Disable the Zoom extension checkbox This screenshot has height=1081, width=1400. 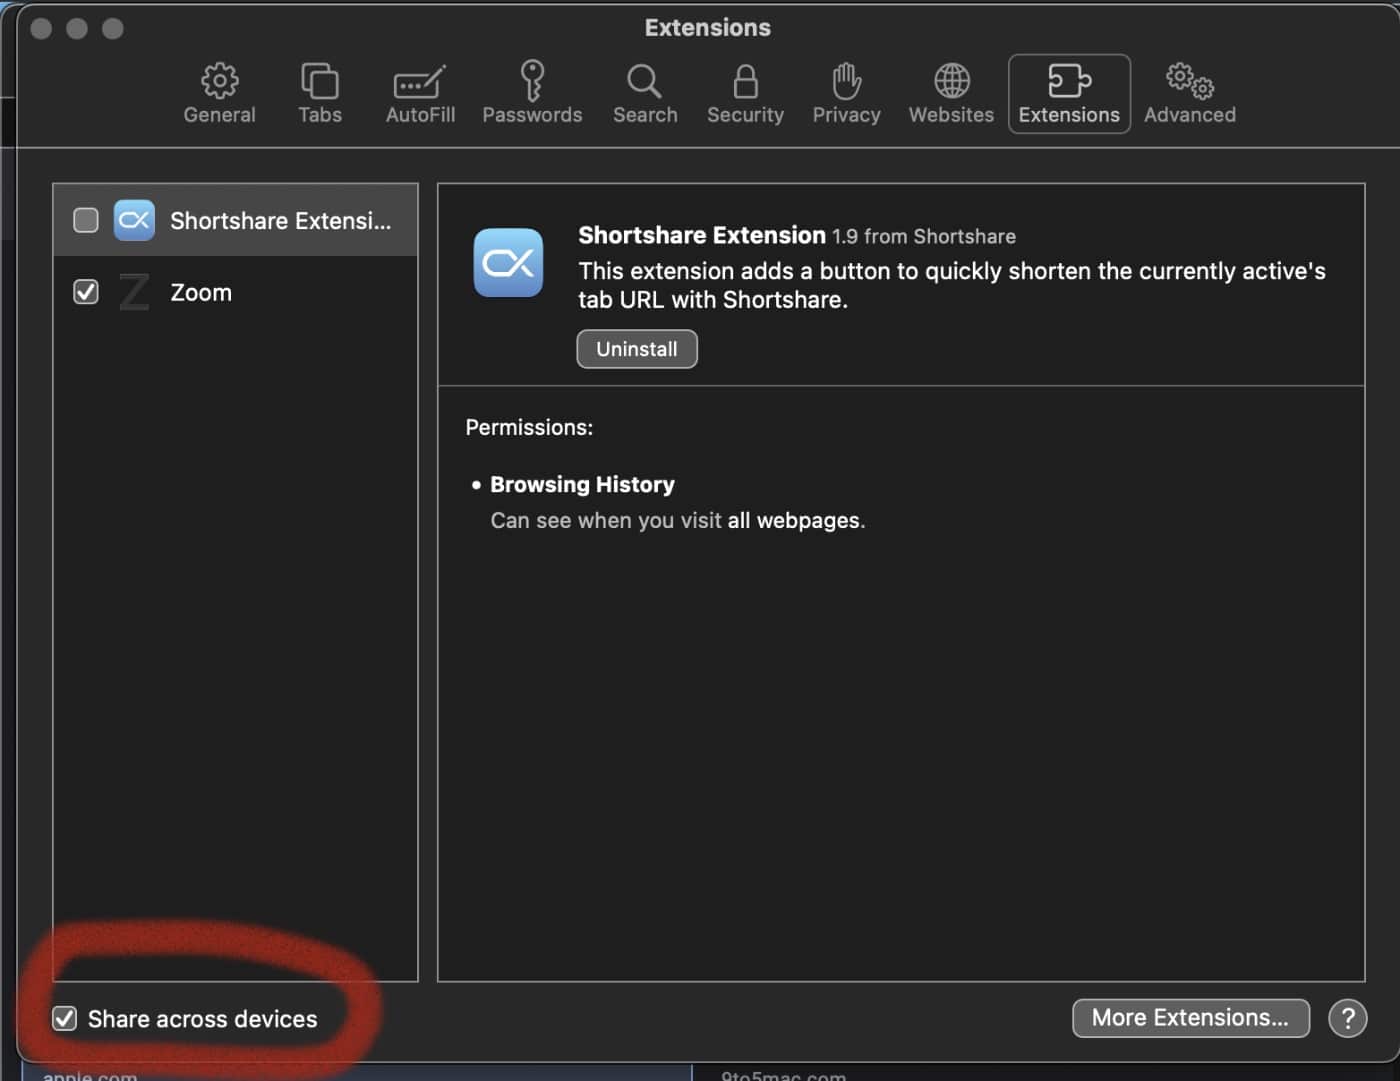(86, 292)
